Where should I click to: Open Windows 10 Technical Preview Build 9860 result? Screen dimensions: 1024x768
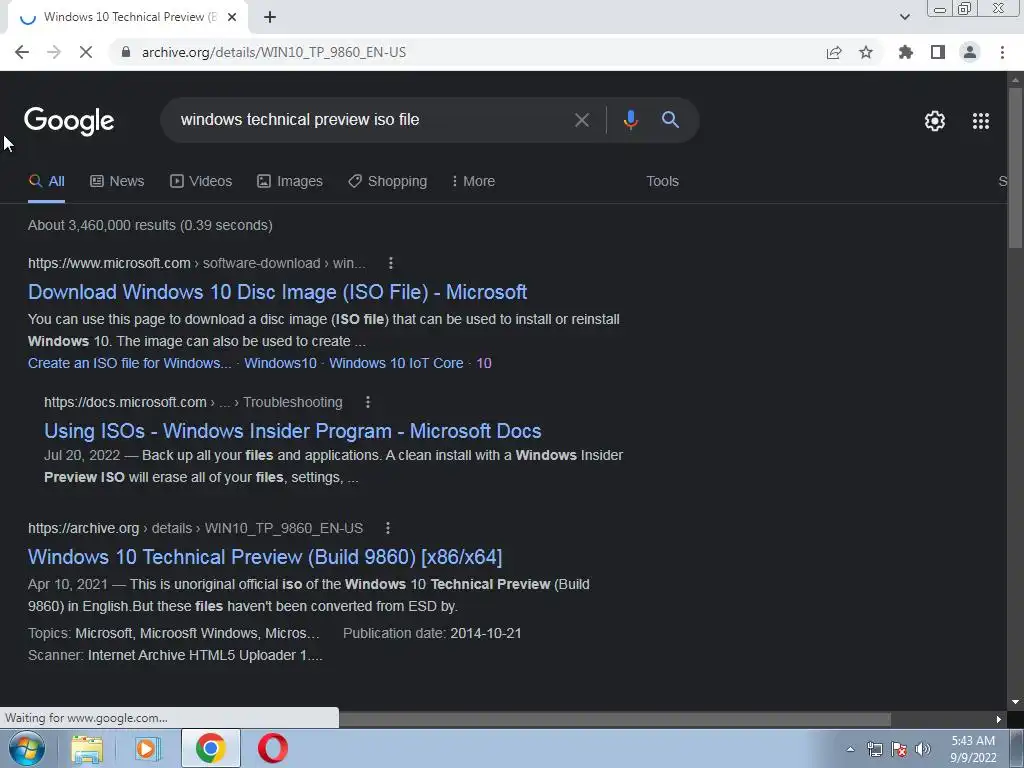pyautogui.click(x=265, y=556)
